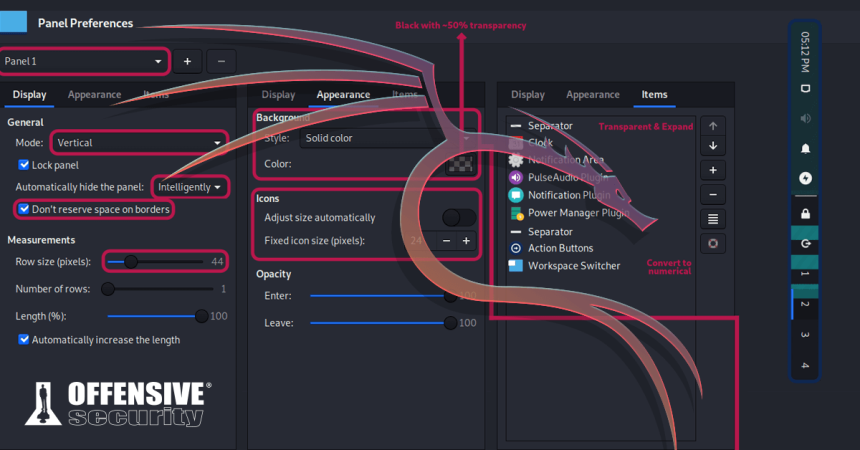Click the lock screen icon in vertical panel

pyautogui.click(x=805, y=213)
